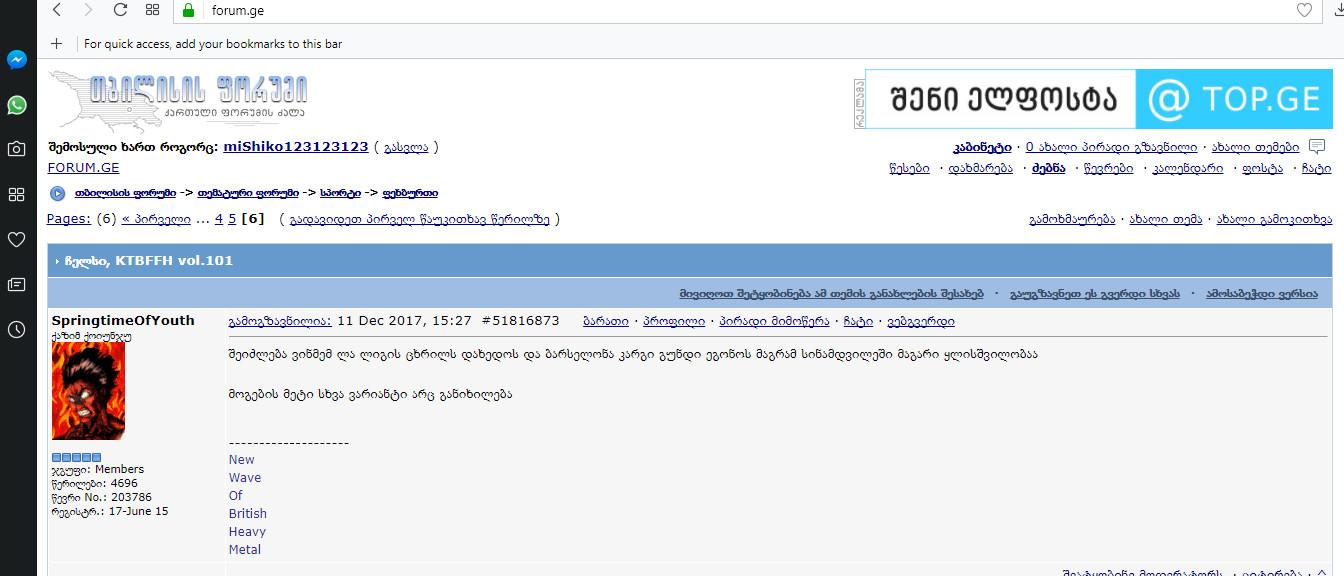Click the browser forward arrow
Image resolution: width=1344 pixels, height=576 pixels.
89,10
